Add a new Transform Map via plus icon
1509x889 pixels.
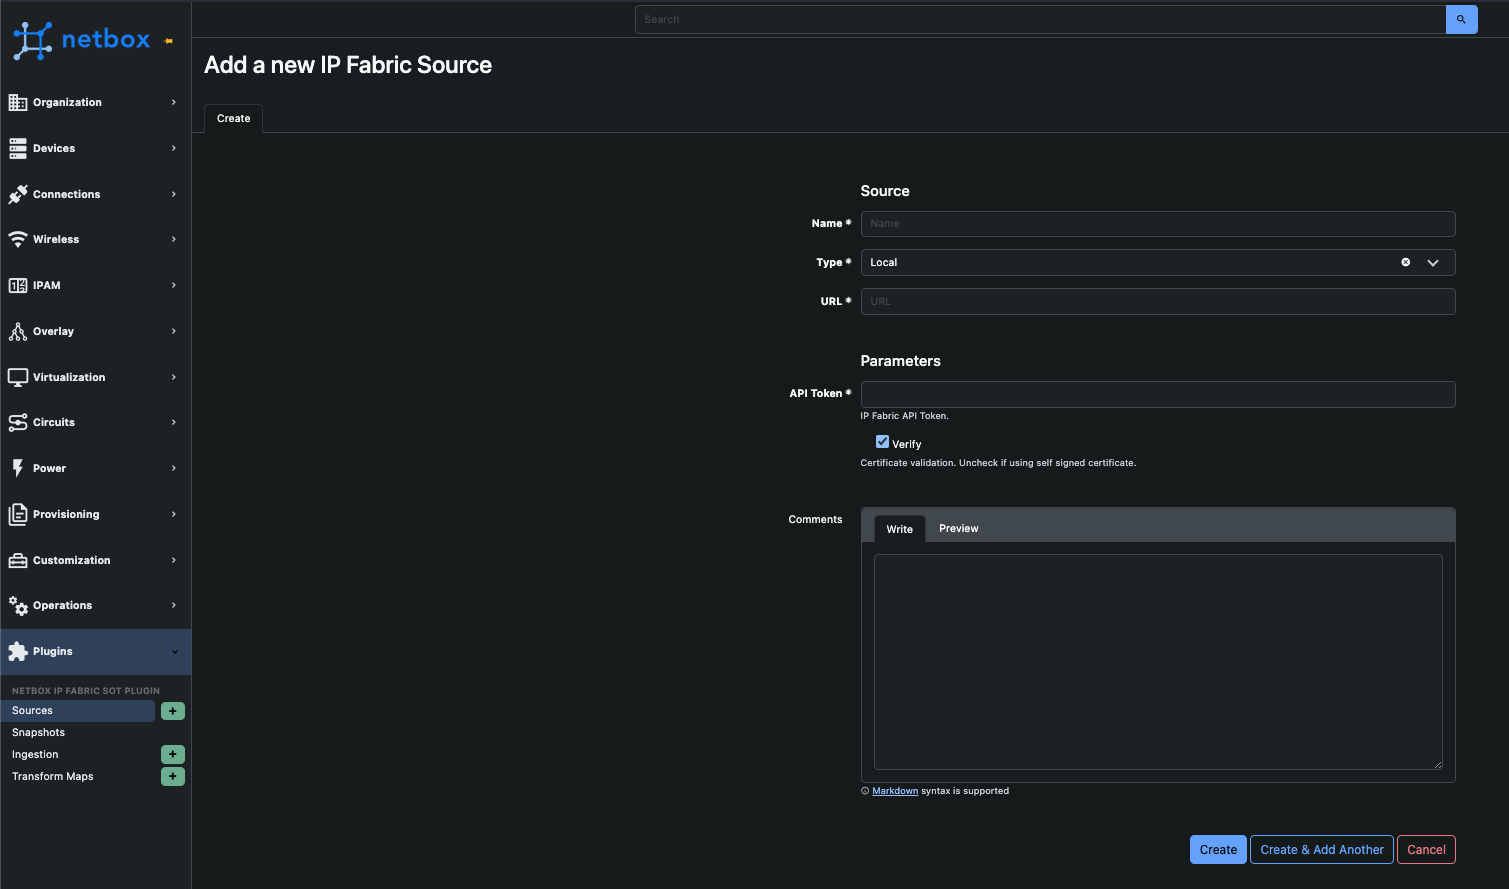(x=173, y=776)
